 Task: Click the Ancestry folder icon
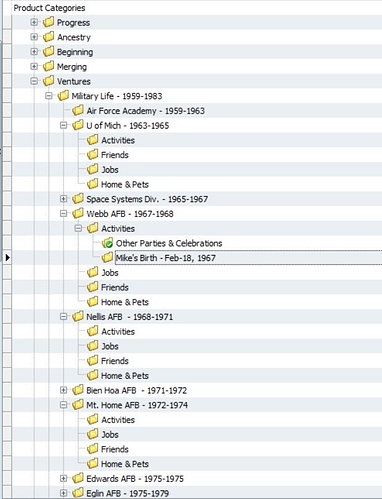[x=48, y=37]
